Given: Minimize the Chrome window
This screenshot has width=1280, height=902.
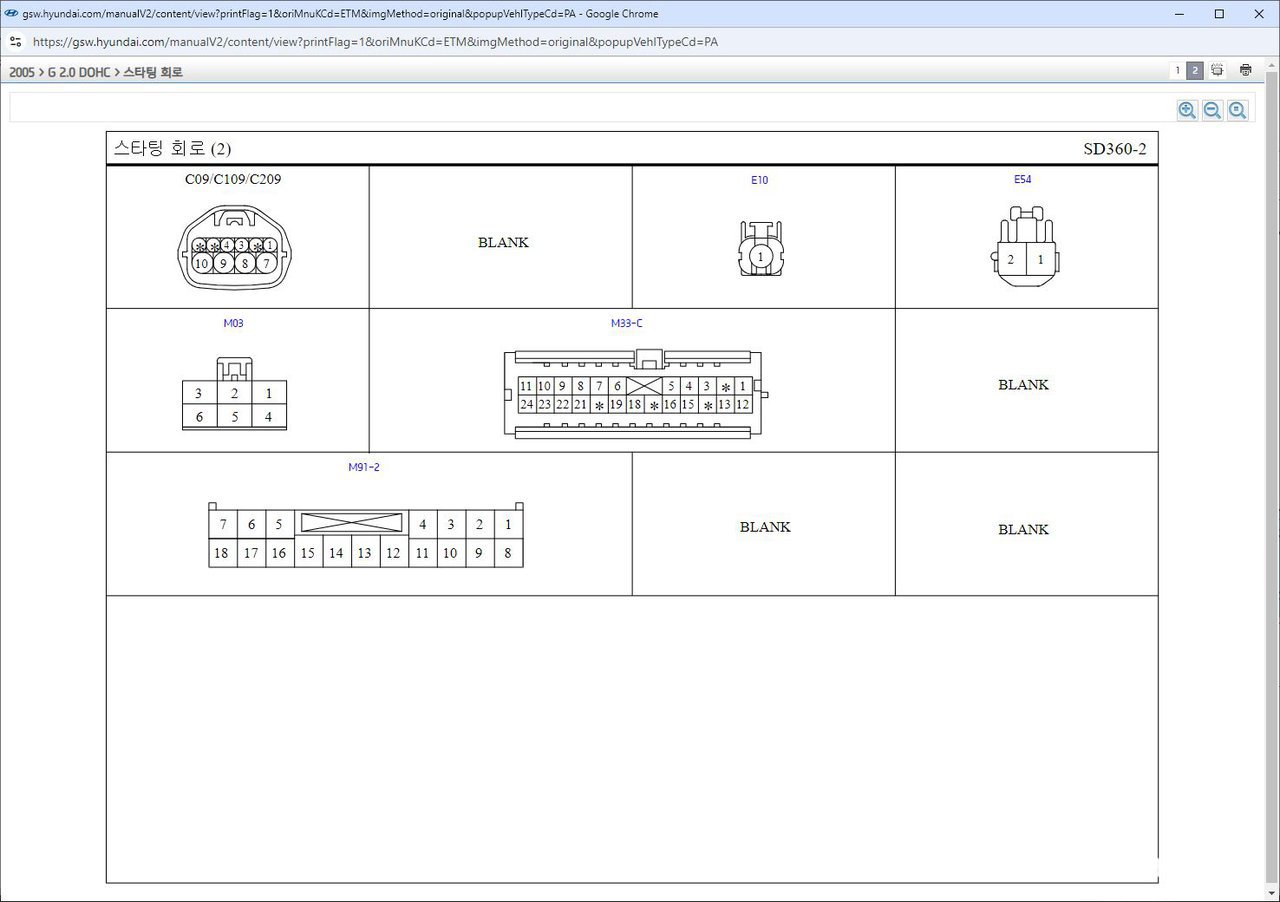Looking at the screenshot, I should pyautogui.click(x=1179, y=14).
